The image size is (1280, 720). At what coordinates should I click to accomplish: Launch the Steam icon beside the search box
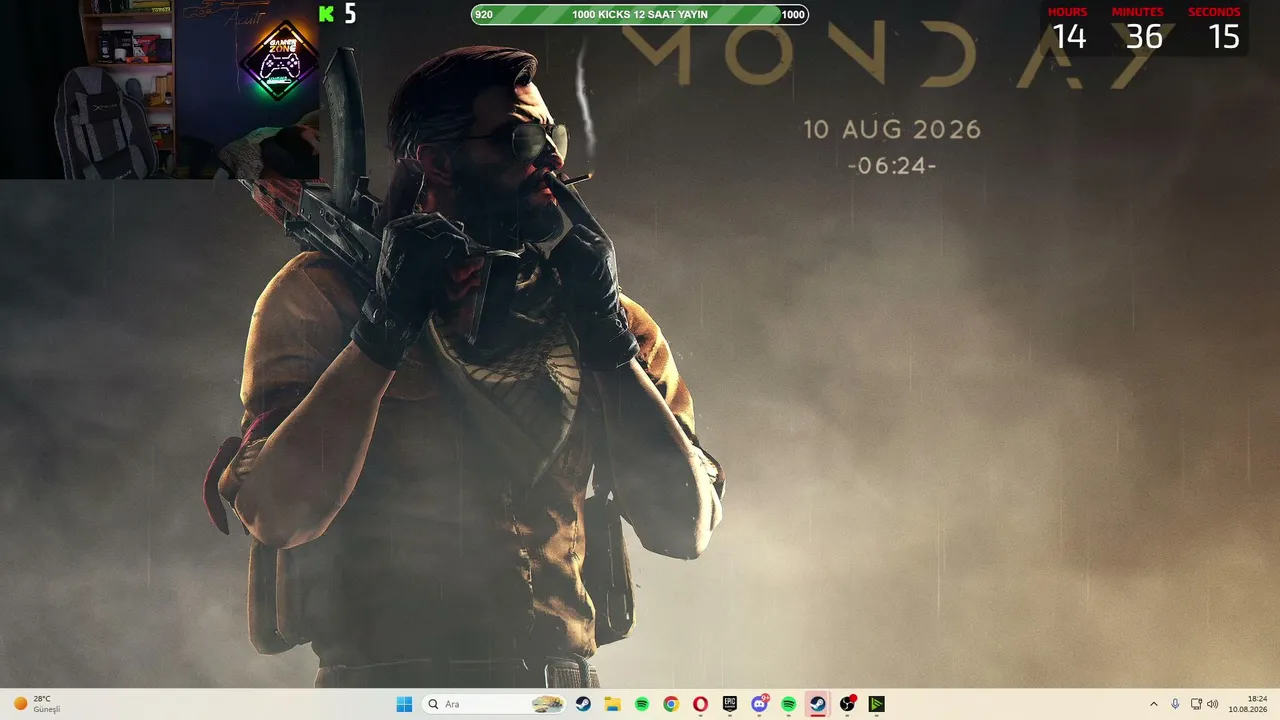point(583,704)
